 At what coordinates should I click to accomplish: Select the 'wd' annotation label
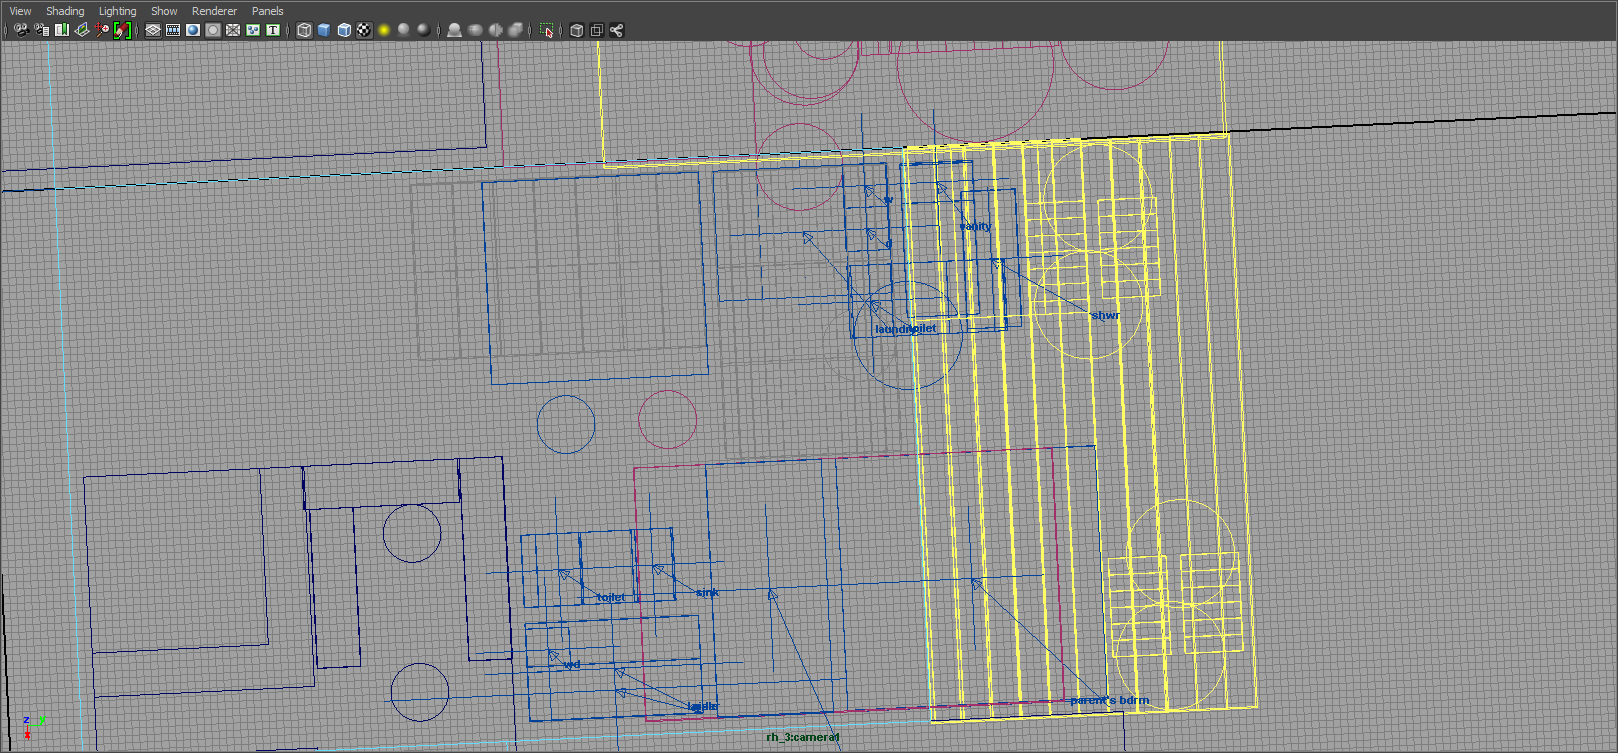tap(572, 664)
